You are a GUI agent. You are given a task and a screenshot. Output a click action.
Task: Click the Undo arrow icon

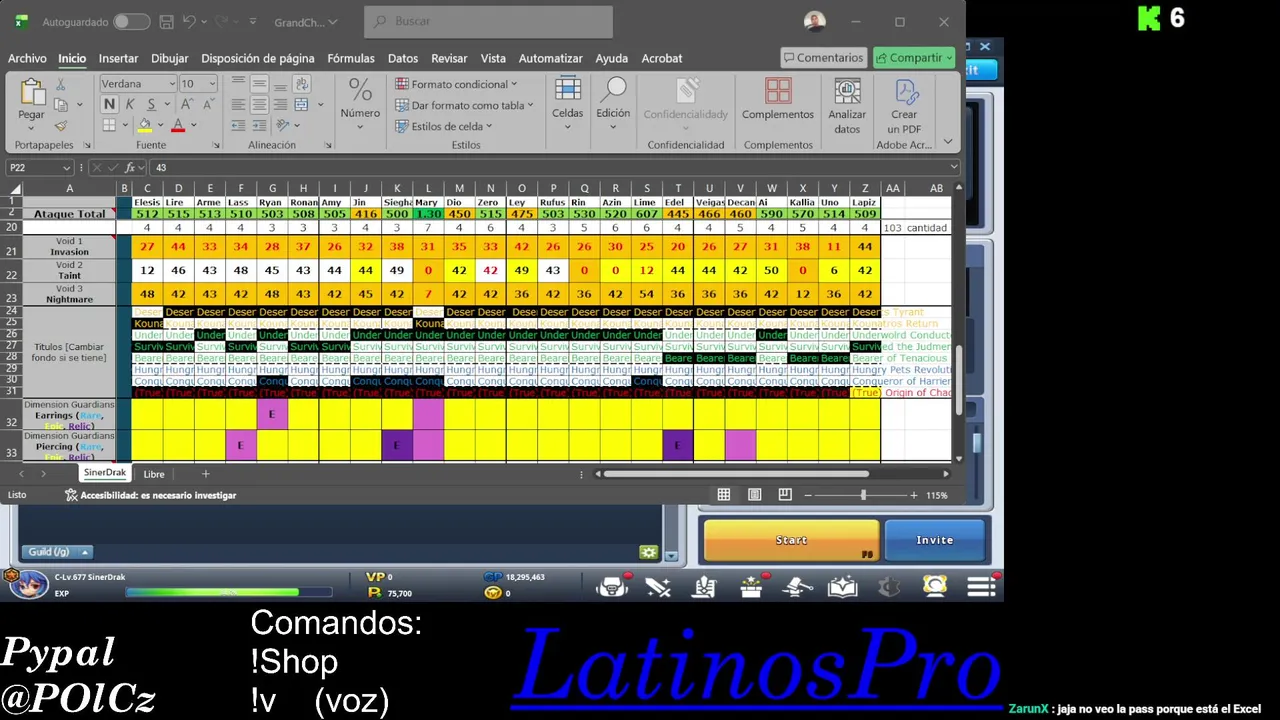[x=190, y=21]
